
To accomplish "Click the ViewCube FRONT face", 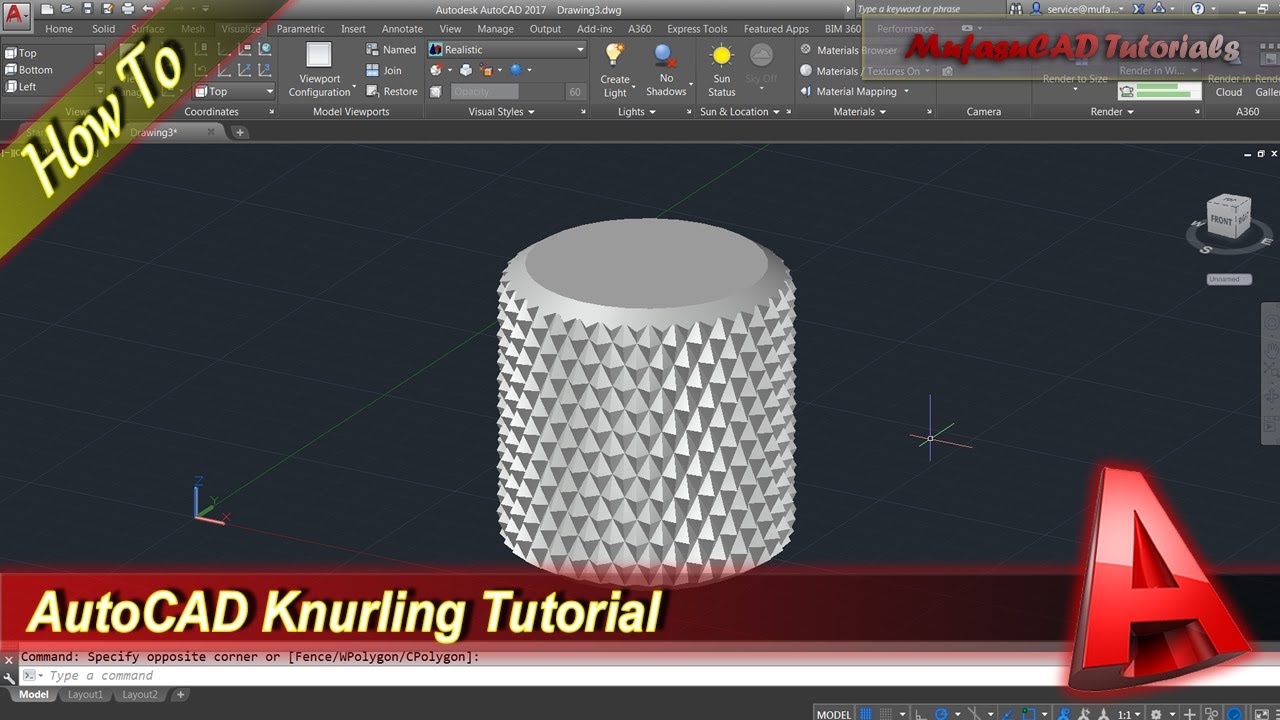I will 1222,219.
